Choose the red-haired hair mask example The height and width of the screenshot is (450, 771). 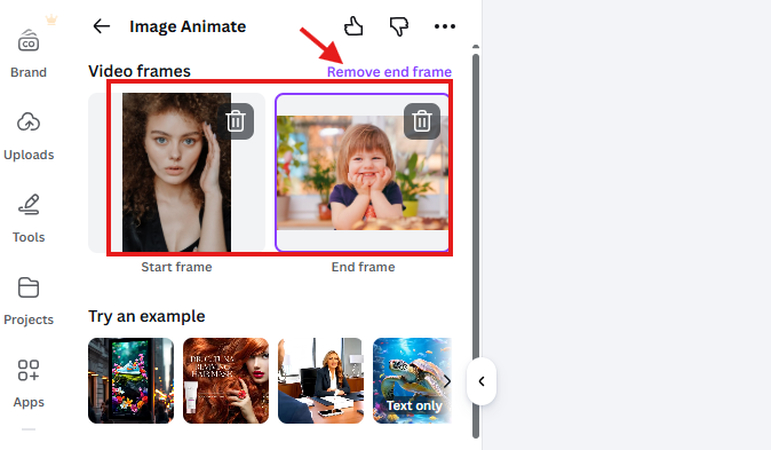coord(226,381)
